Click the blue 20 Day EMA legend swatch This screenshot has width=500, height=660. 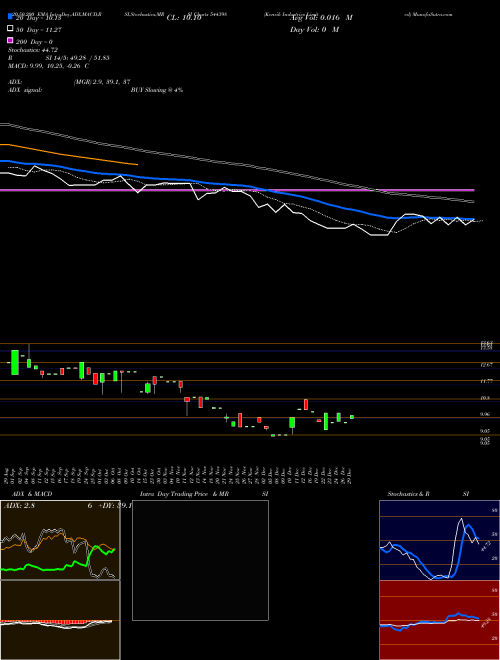tap(11, 17)
